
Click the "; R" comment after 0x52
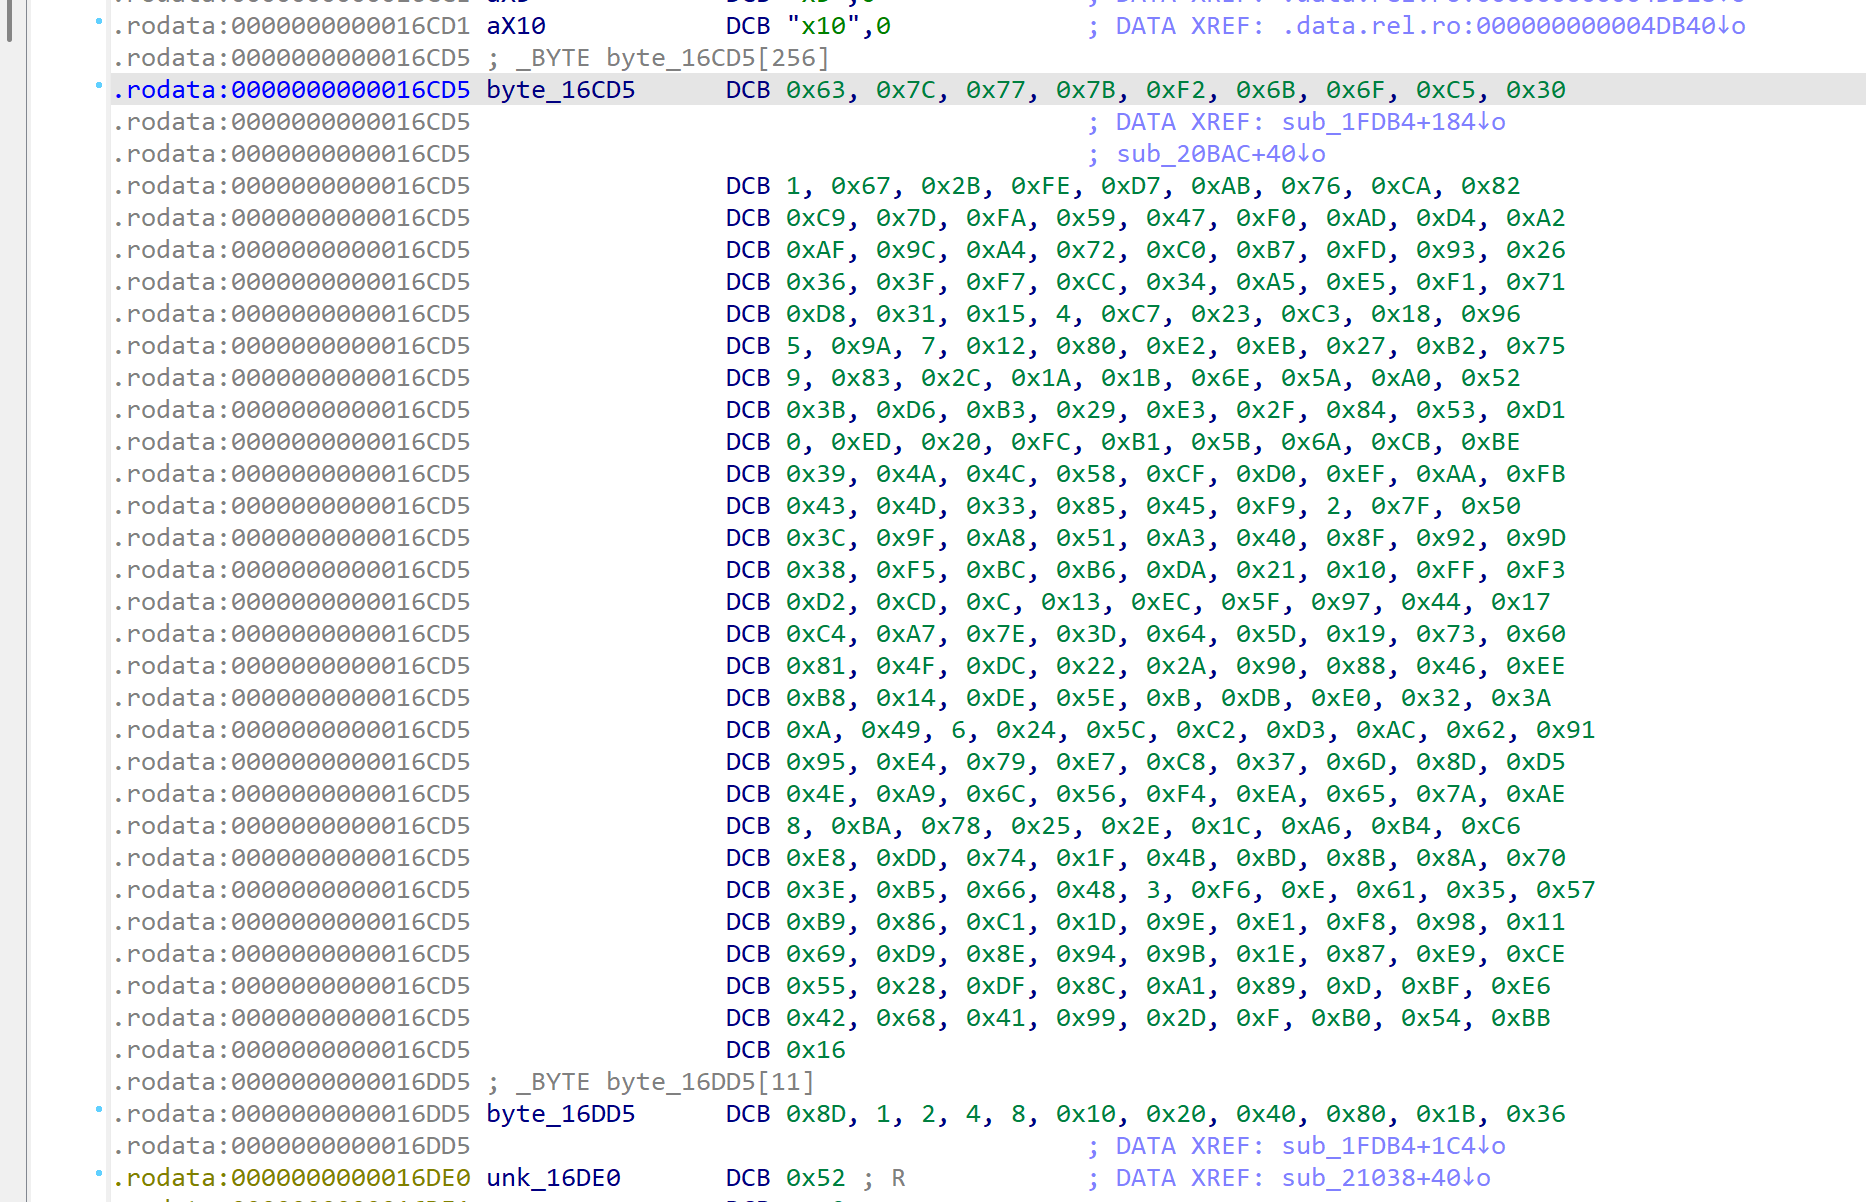884,1178
